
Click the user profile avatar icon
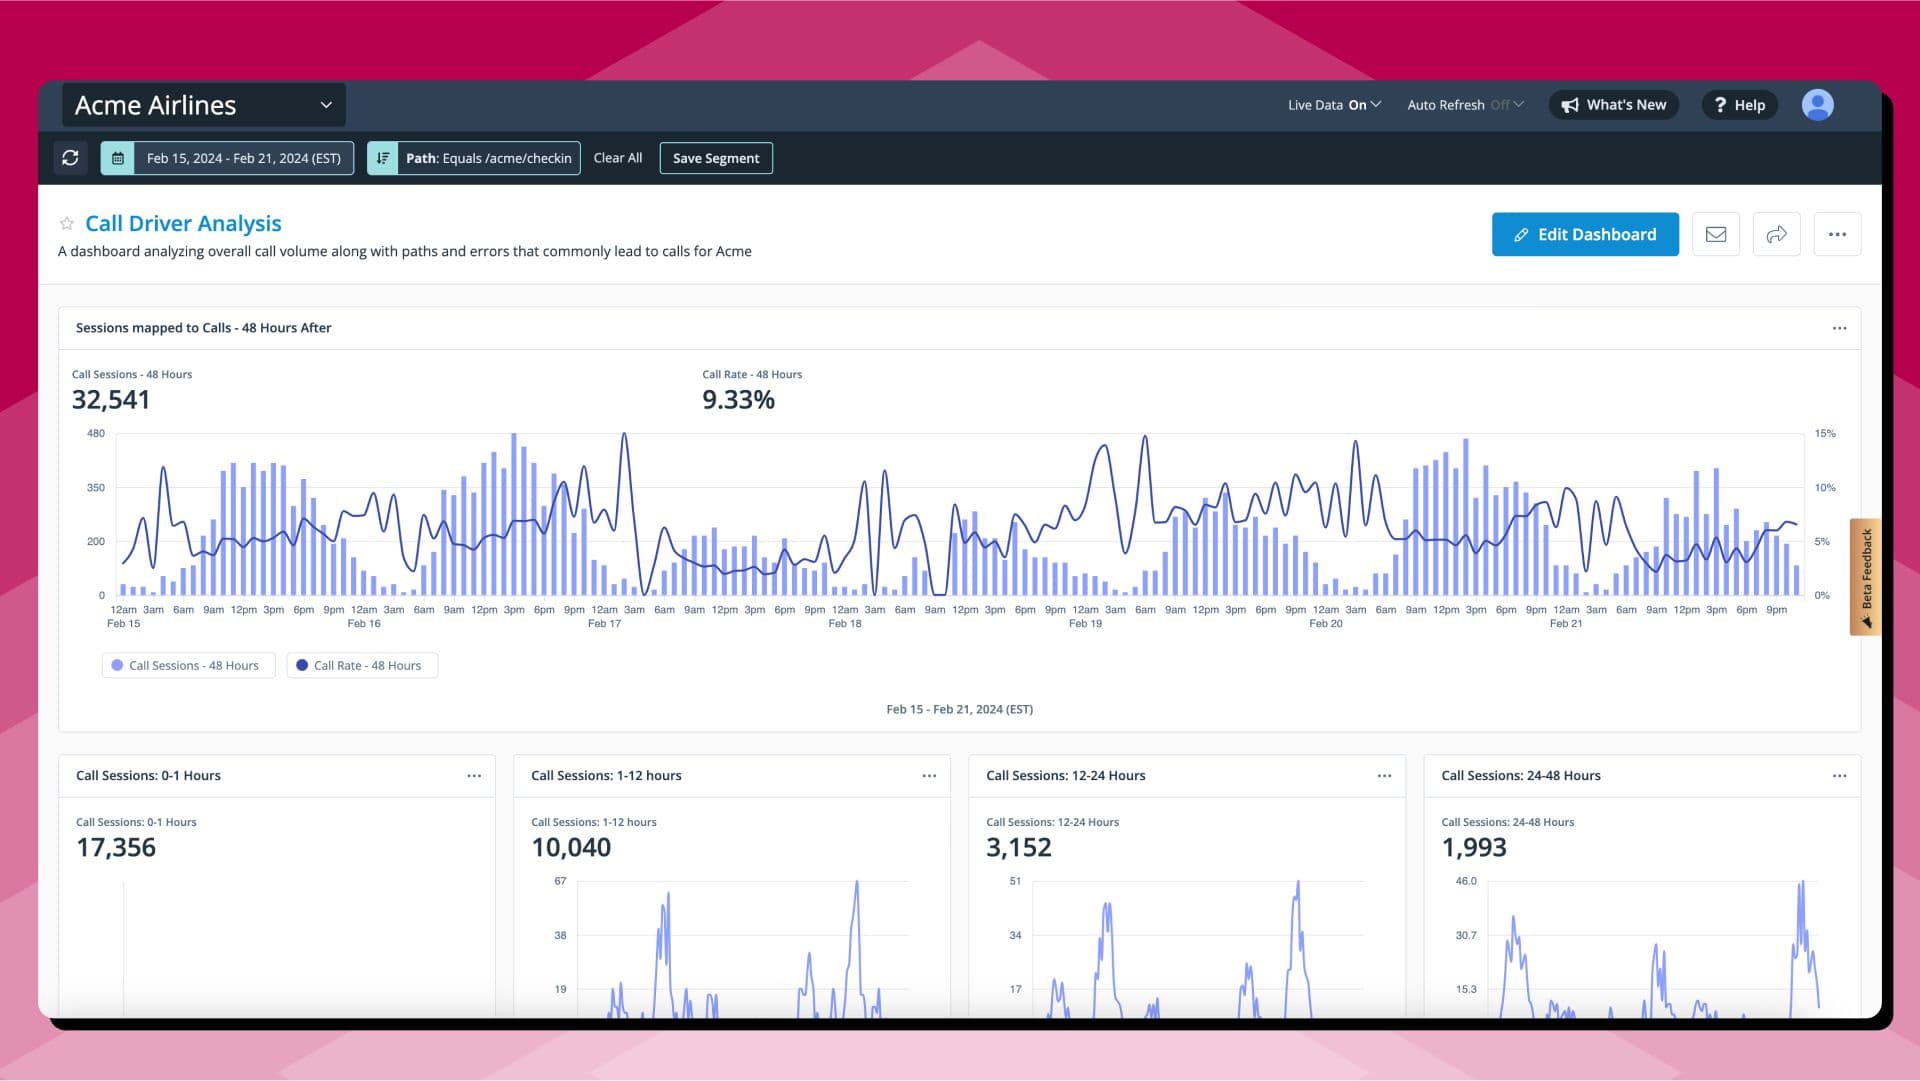point(1817,104)
